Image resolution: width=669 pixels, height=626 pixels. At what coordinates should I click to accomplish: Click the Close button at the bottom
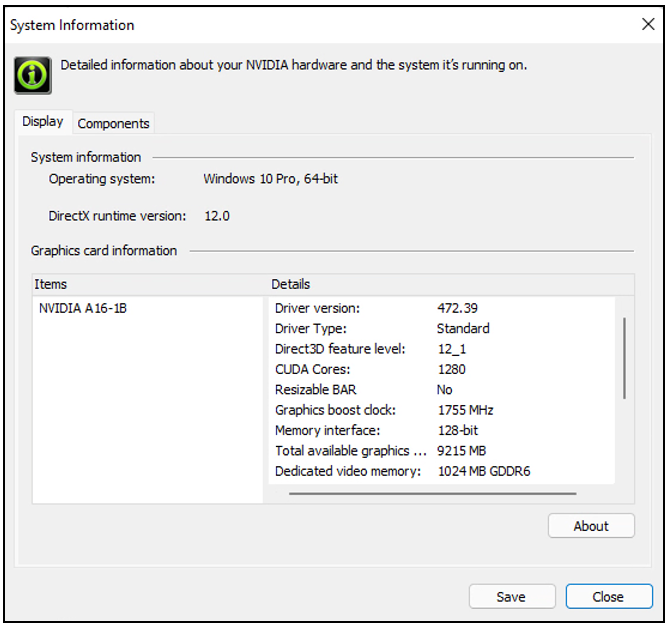(608, 597)
